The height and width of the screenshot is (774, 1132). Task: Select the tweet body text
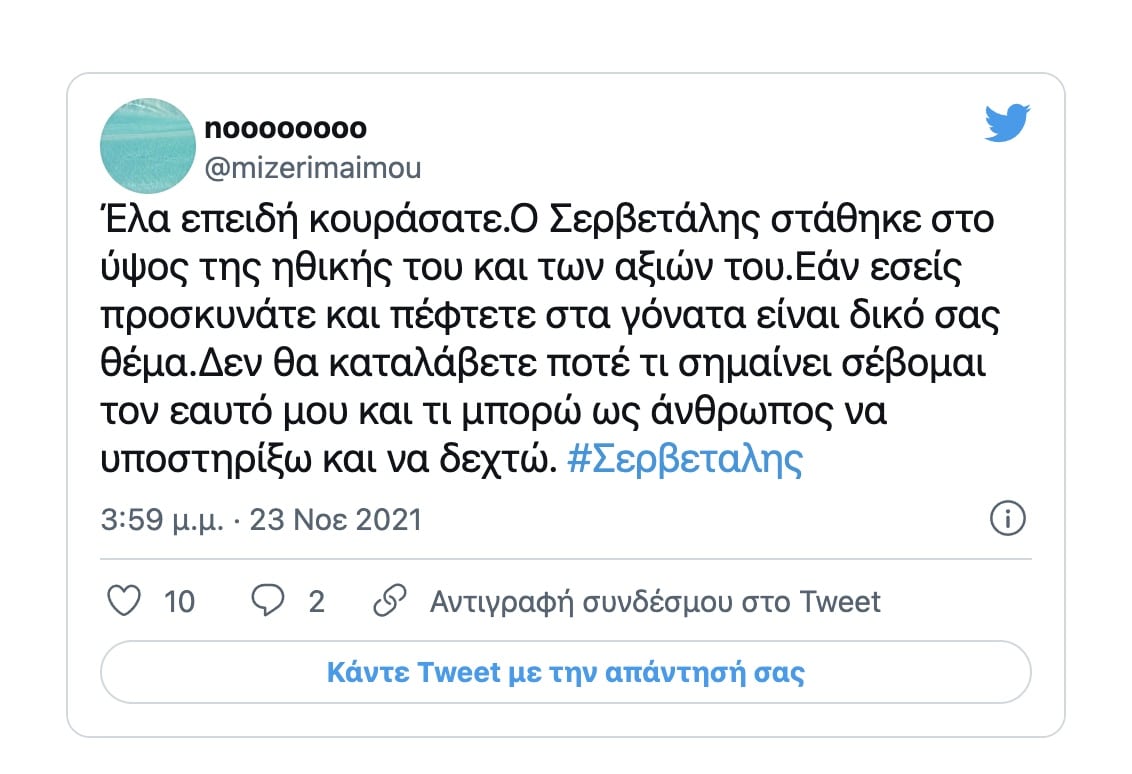pos(550,335)
